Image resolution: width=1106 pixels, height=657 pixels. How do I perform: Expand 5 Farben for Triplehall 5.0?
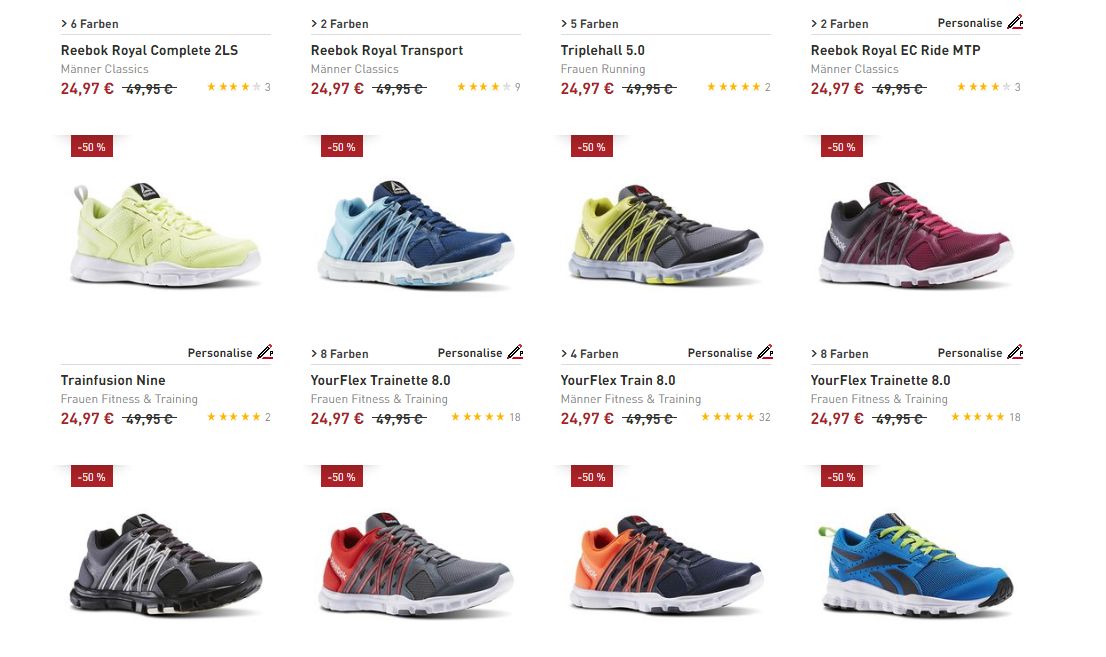coord(590,24)
